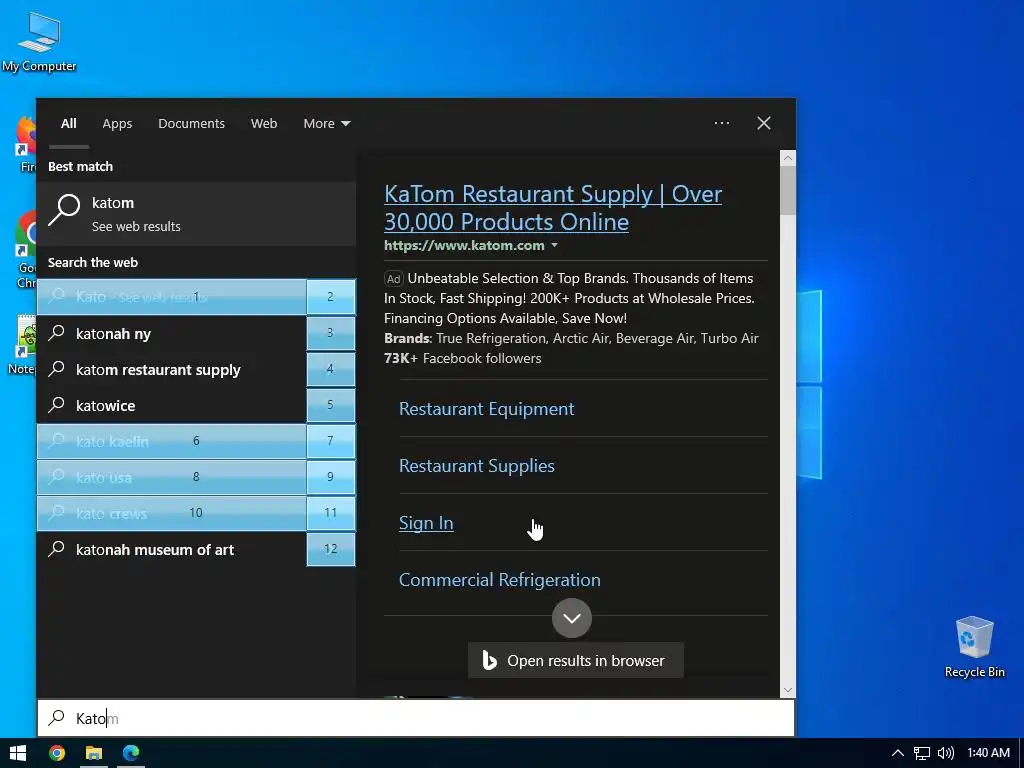The height and width of the screenshot is (768, 1024).
Task: Focus the Kato search input field
Action: tap(416, 718)
